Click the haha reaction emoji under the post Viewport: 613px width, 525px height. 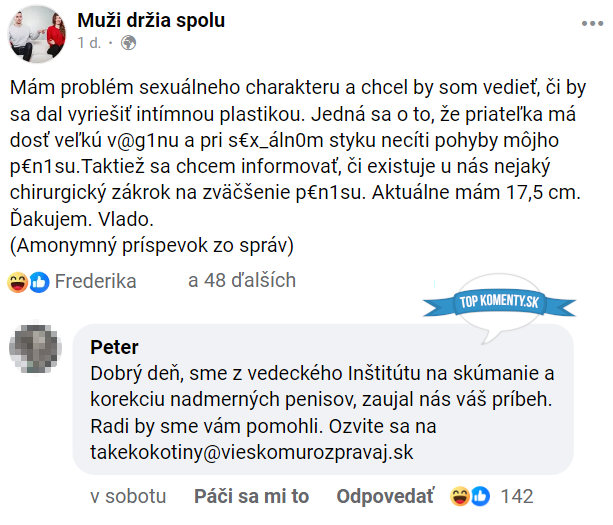pyautogui.click(x=19, y=281)
